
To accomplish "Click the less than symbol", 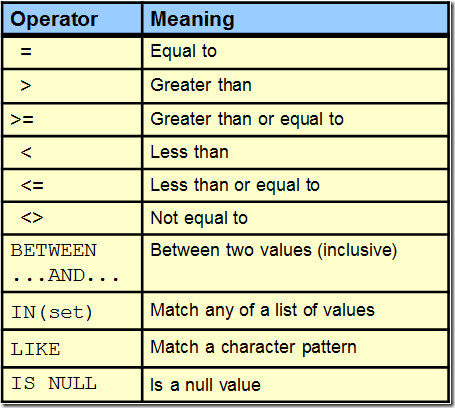I will click(26, 152).
